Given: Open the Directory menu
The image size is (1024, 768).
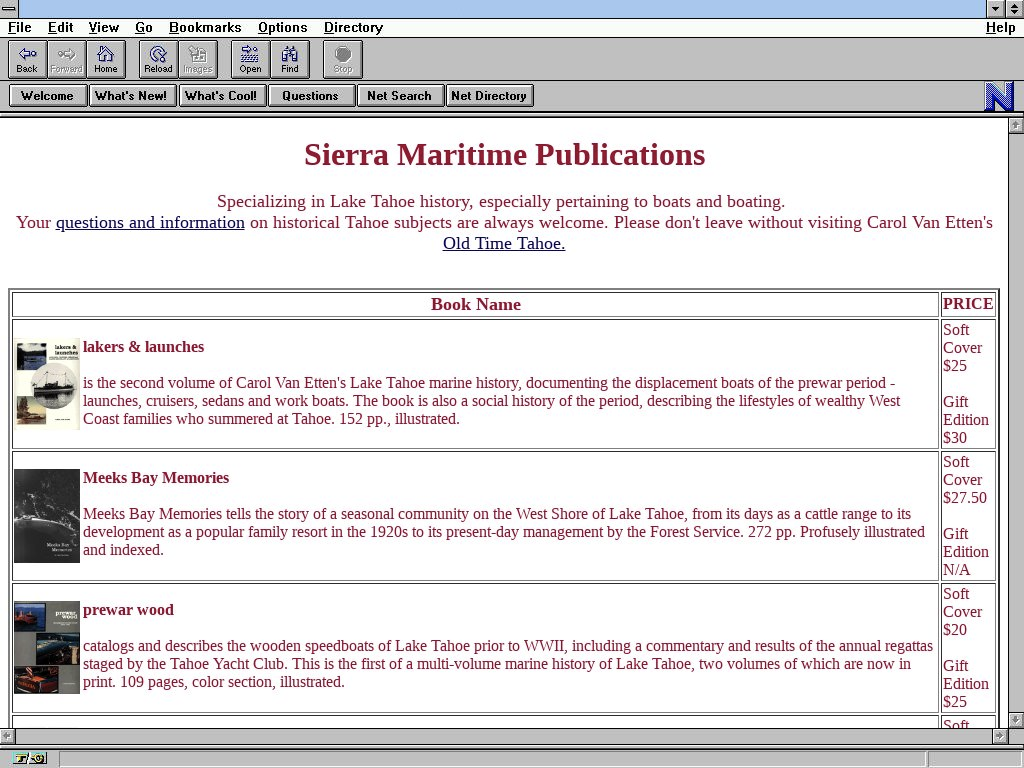Looking at the screenshot, I should click(x=353, y=27).
